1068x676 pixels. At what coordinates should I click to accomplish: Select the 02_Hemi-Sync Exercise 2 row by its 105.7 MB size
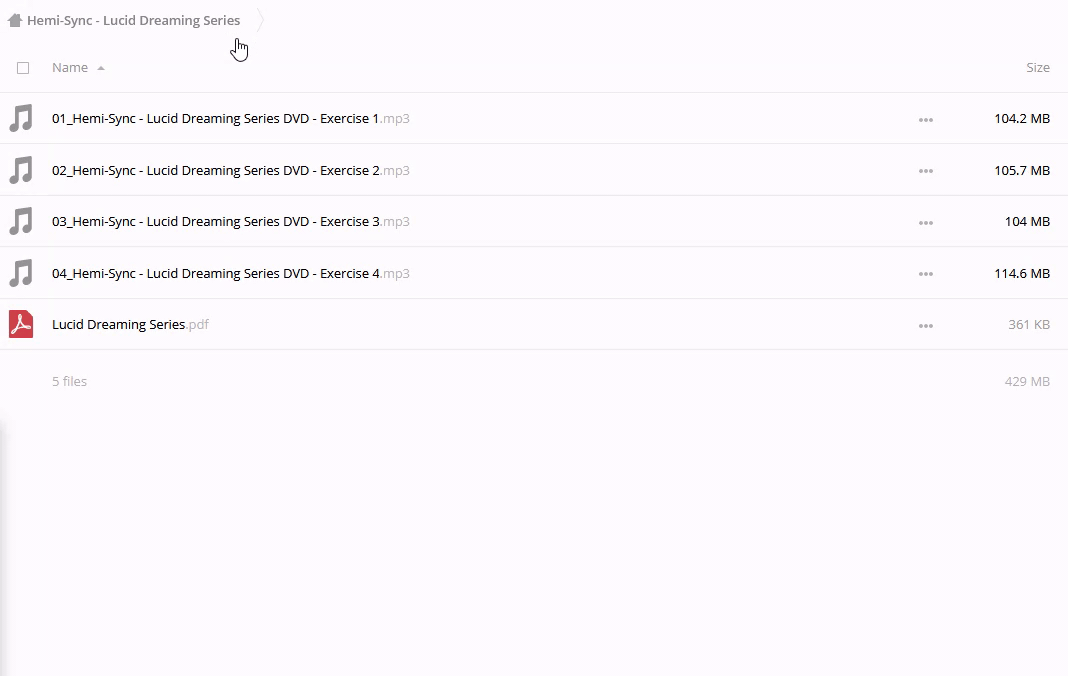[1021, 170]
